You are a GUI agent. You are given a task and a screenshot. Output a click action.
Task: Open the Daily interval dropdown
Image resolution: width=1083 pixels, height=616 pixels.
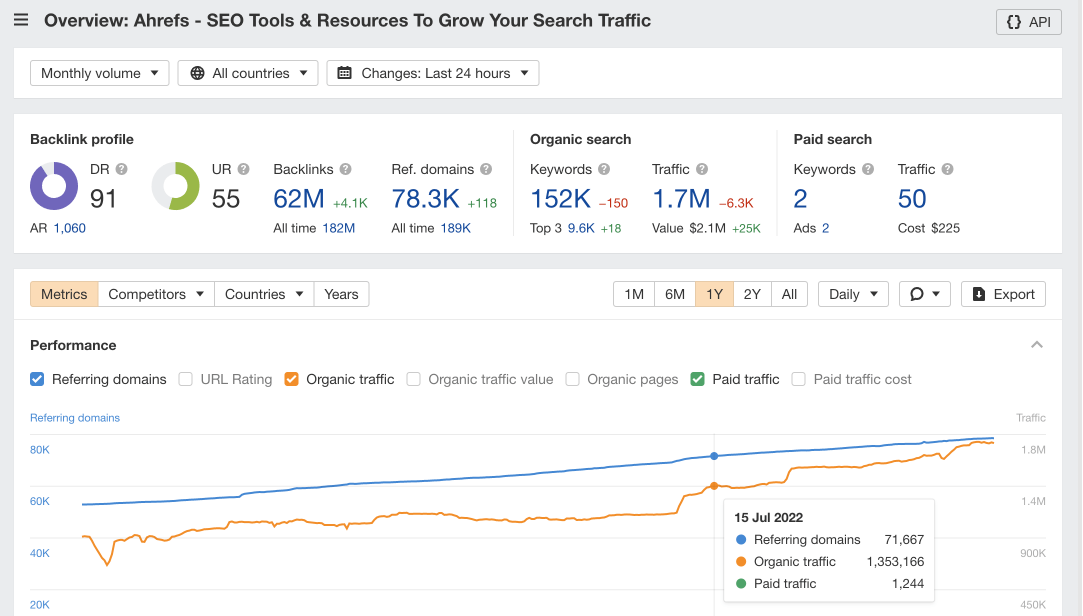pyautogui.click(x=853, y=294)
